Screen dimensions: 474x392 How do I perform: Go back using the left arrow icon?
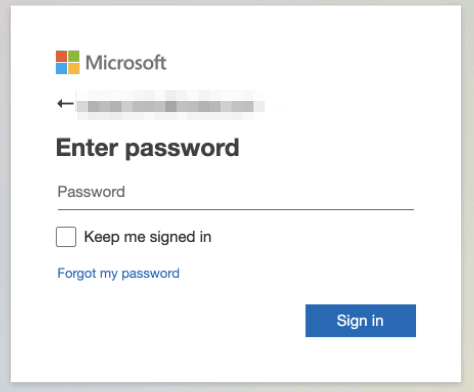(65, 104)
